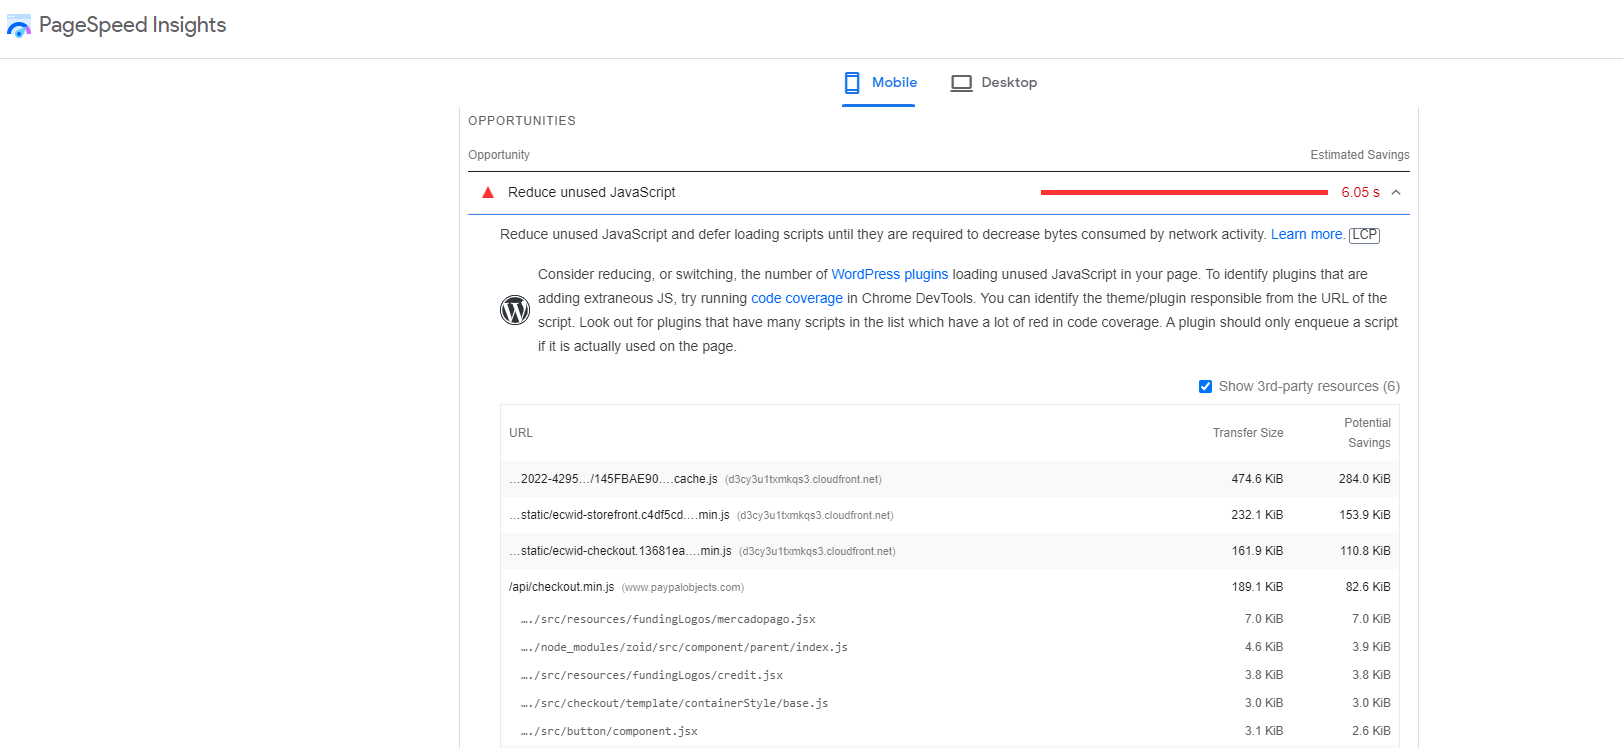Click the red warning triangle icon
Viewport: 1623px width, 748px height.
[488, 192]
